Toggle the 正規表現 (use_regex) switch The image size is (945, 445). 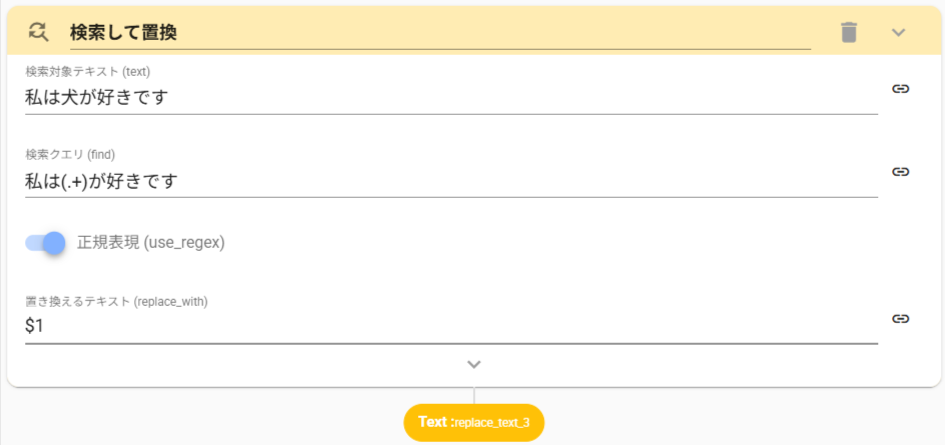[45, 243]
